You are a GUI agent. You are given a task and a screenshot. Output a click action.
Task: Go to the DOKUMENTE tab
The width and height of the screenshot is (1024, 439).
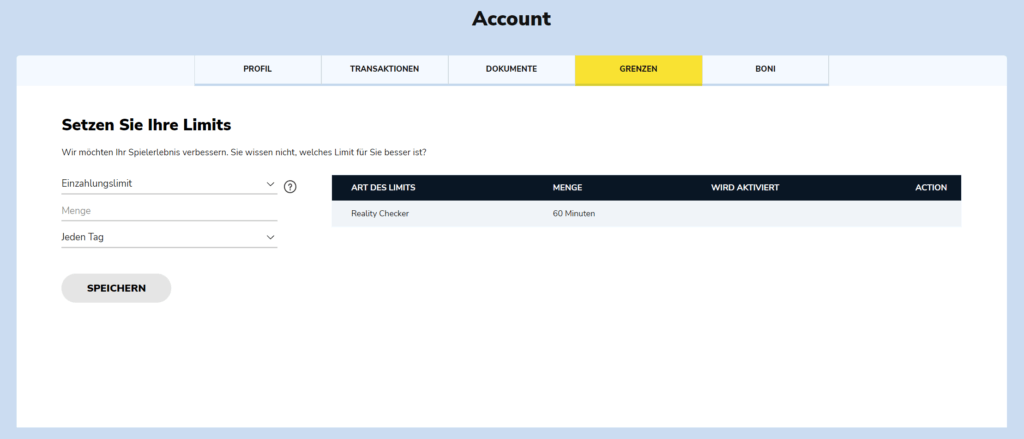tap(511, 69)
